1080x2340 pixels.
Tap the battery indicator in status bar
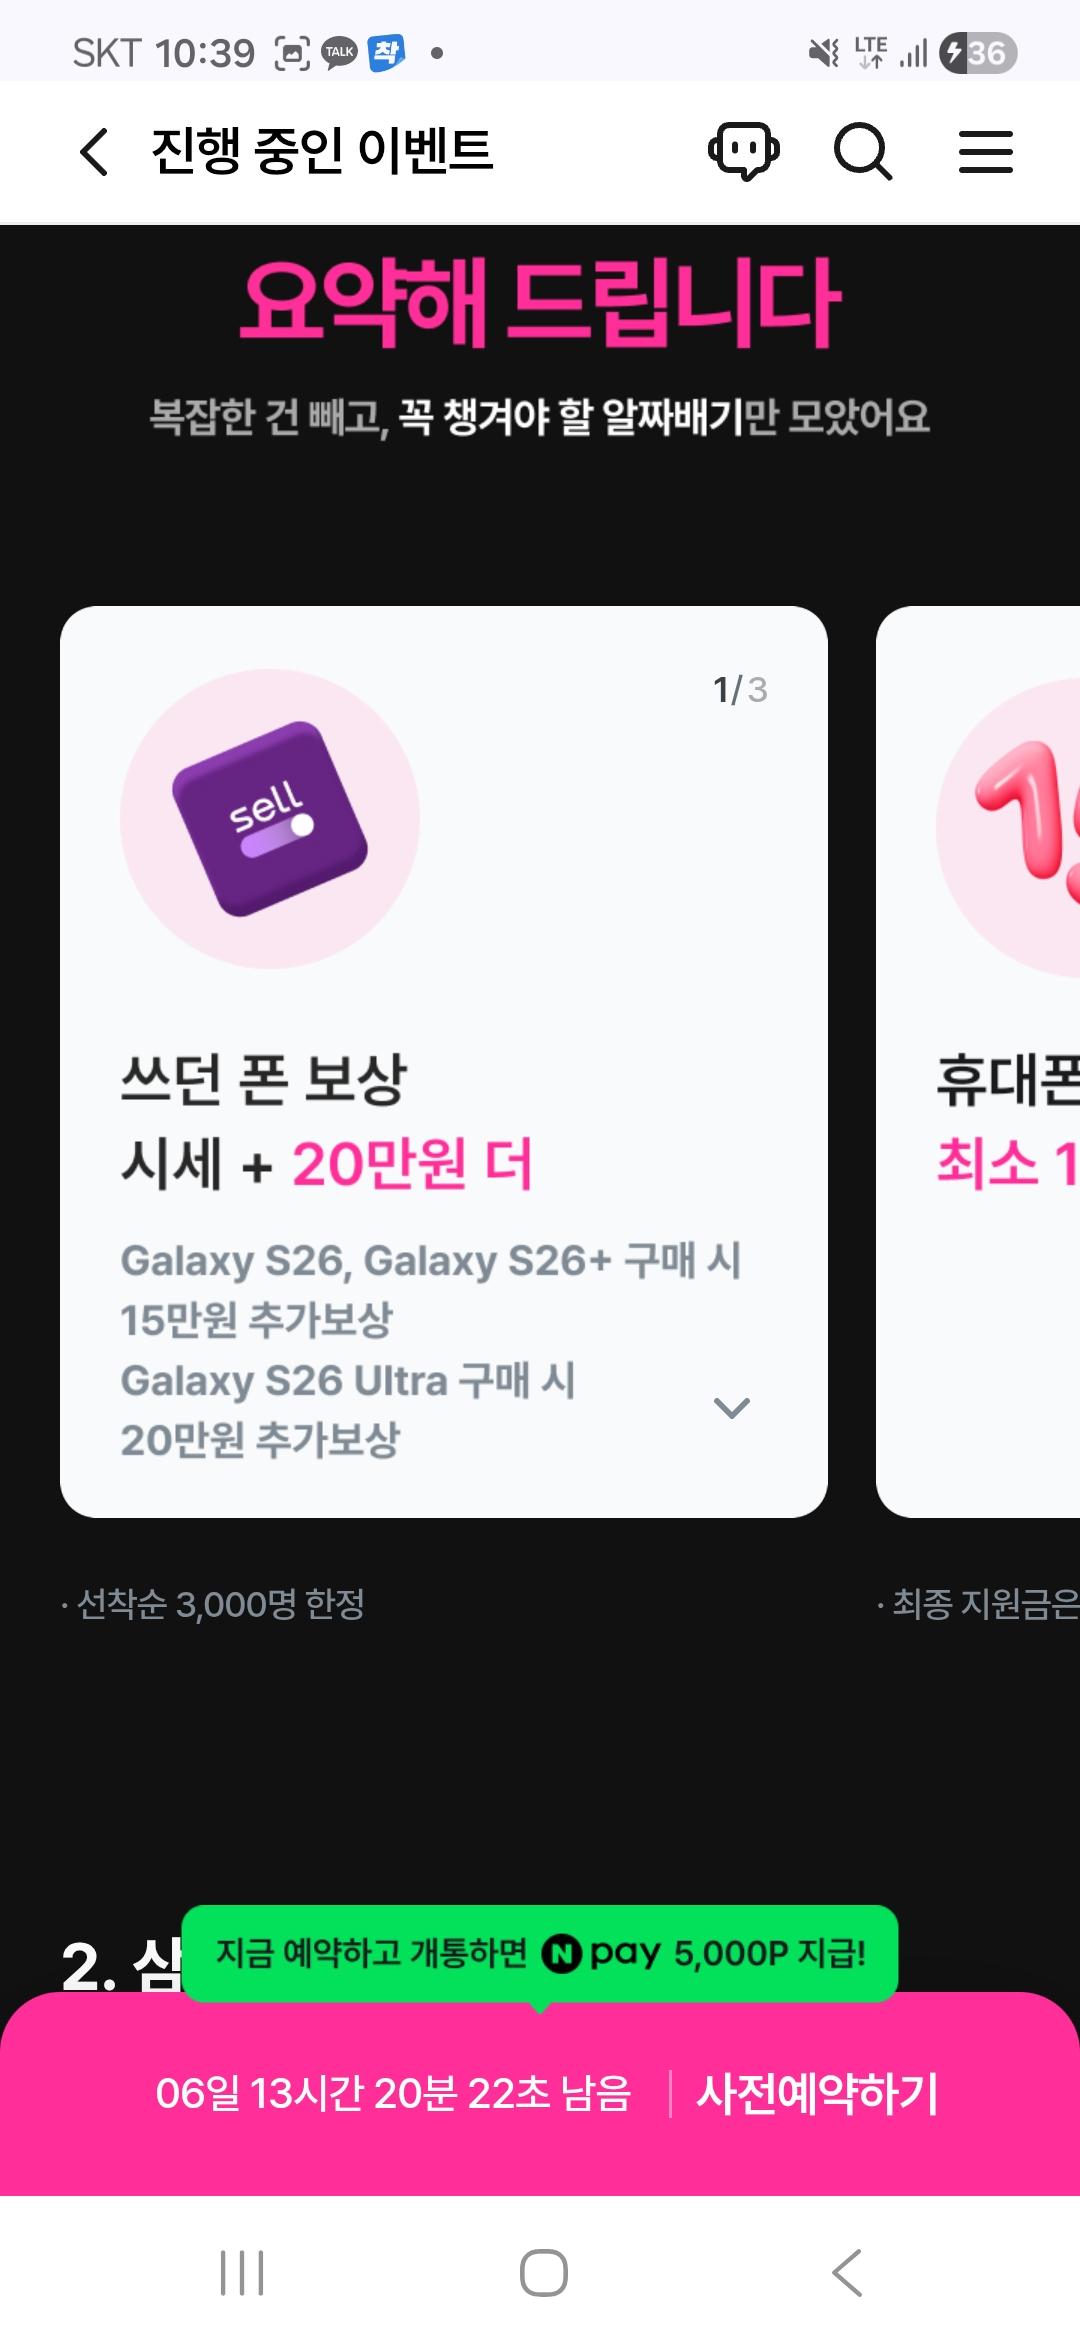point(978,53)
